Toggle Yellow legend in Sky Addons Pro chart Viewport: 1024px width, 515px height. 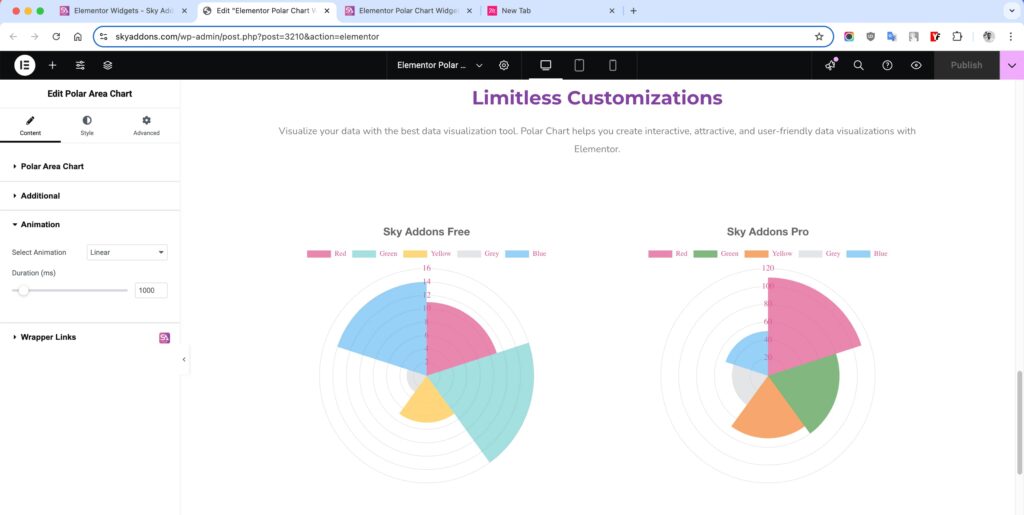coord(768,253)
